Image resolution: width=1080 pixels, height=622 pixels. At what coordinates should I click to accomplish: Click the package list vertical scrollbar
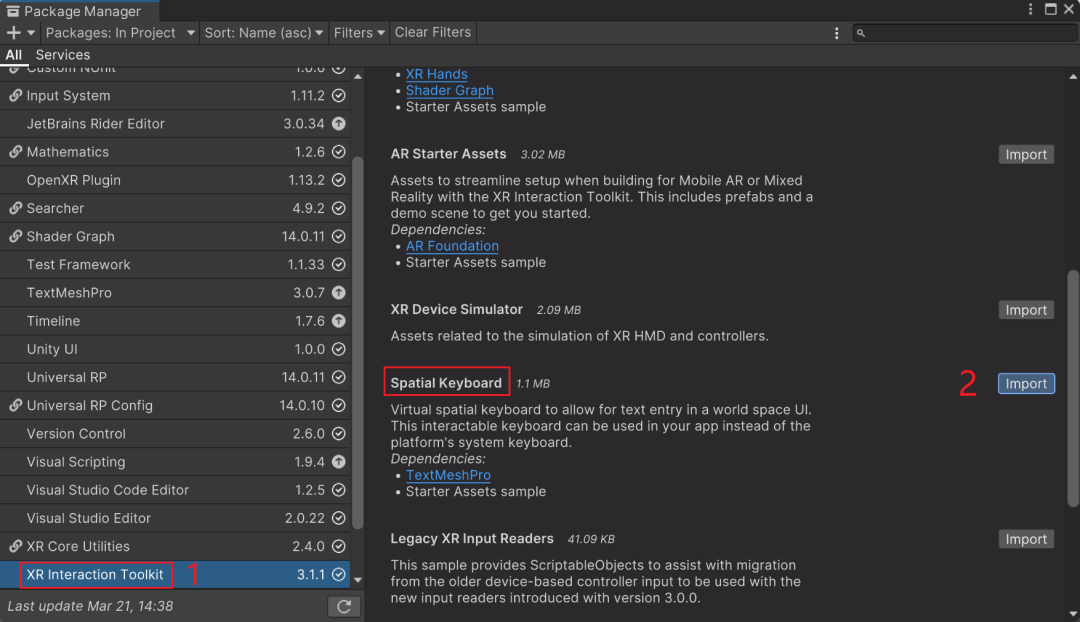pos(357,343)
